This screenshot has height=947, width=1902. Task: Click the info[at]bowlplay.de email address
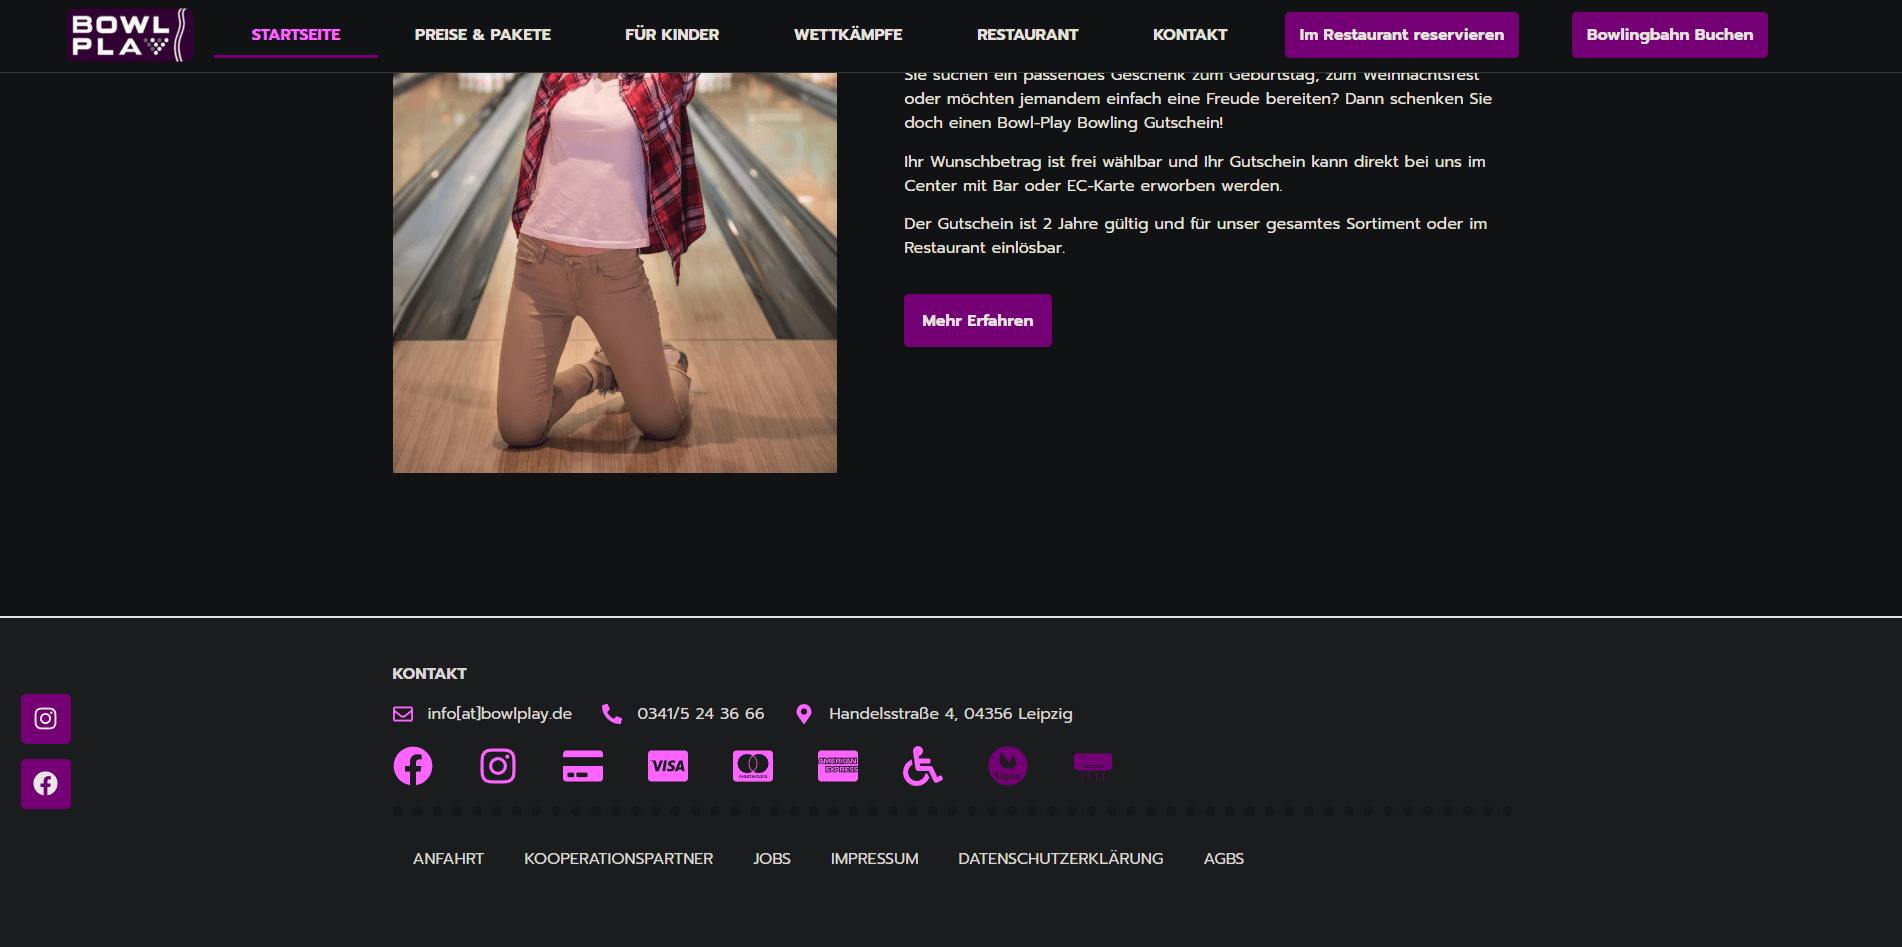[500, 714]
